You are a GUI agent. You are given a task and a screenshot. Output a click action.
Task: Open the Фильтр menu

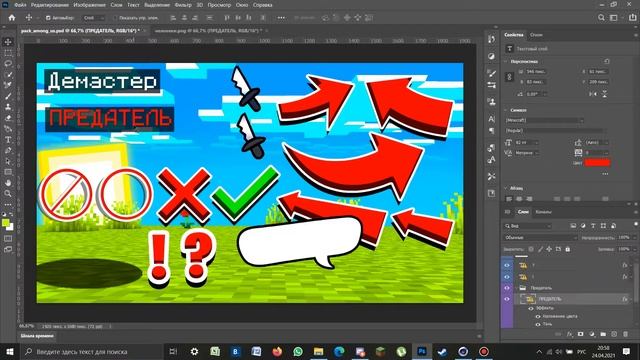click(183, 5)
